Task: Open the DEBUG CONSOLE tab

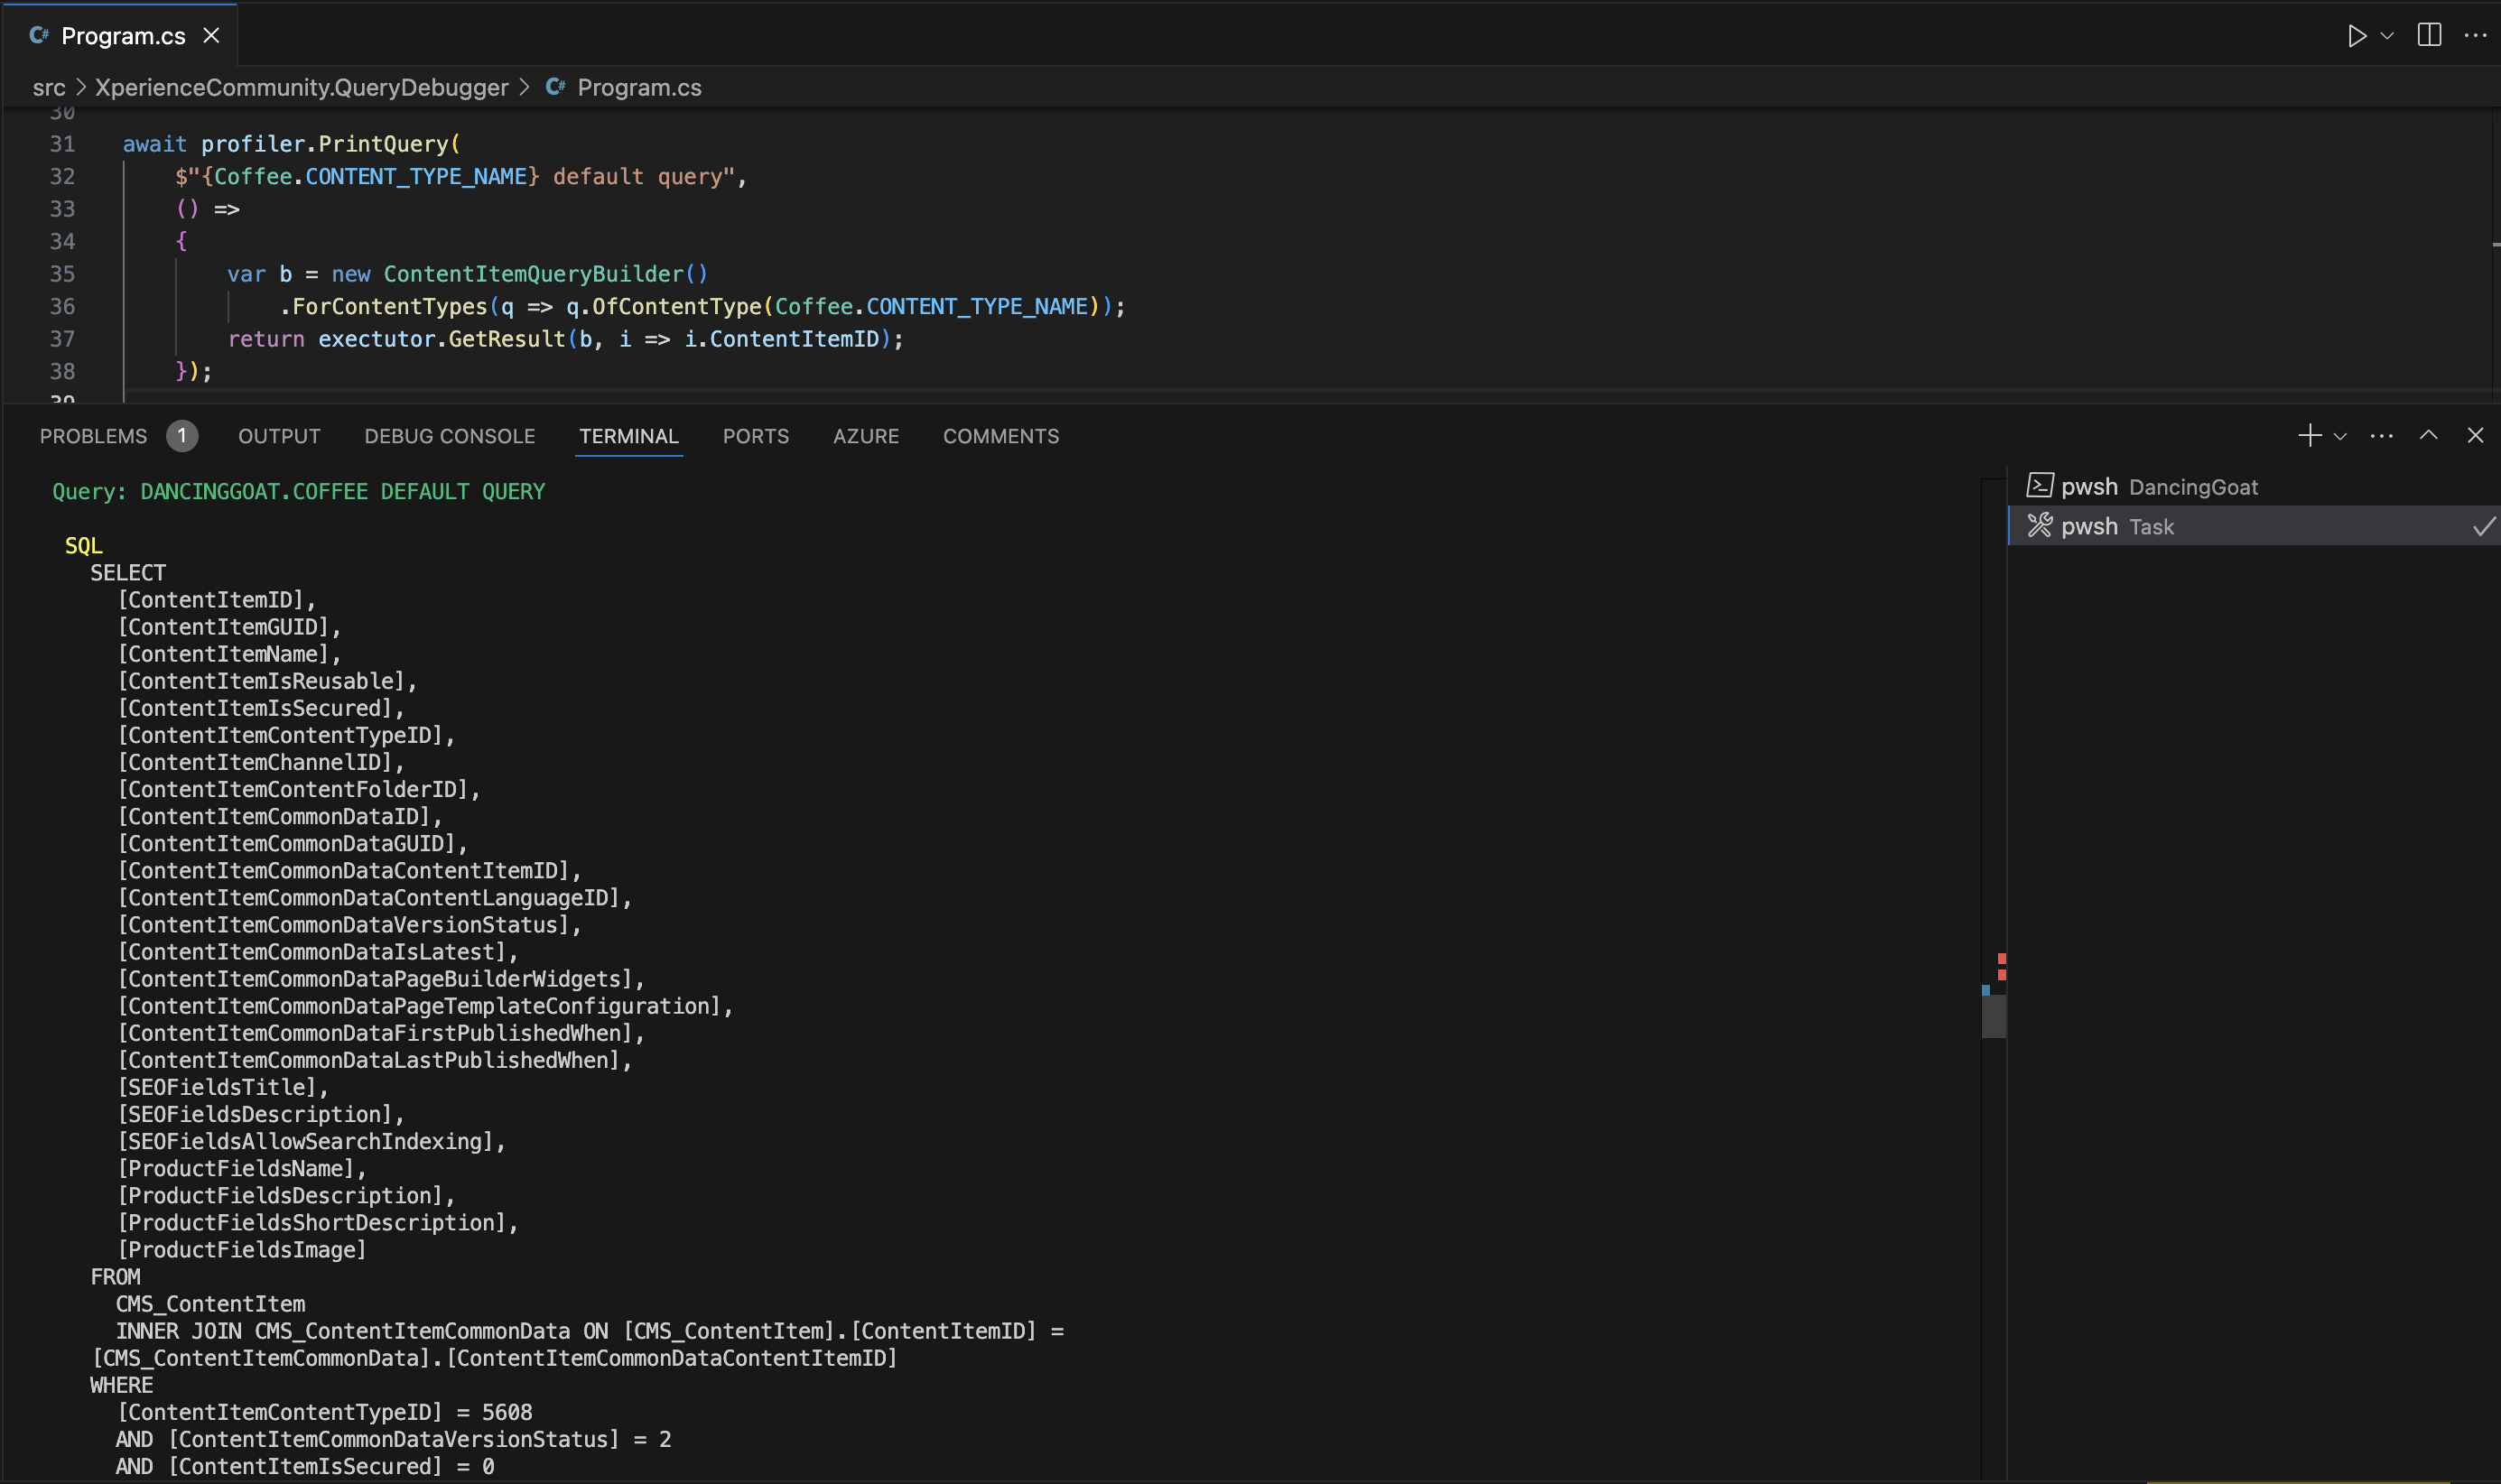Action: [449, 436]
